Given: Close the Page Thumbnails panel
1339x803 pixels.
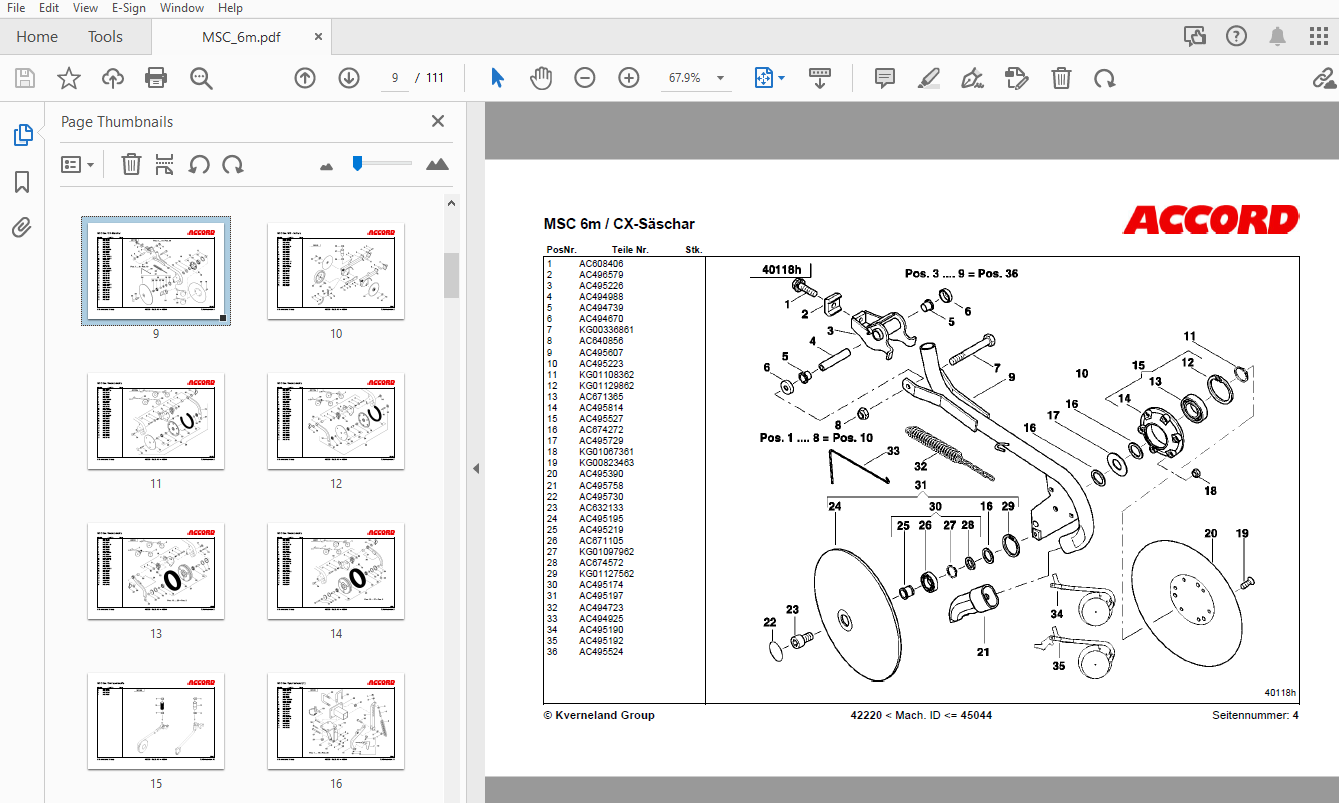Looking at the screenshot, I should (437, 121).
